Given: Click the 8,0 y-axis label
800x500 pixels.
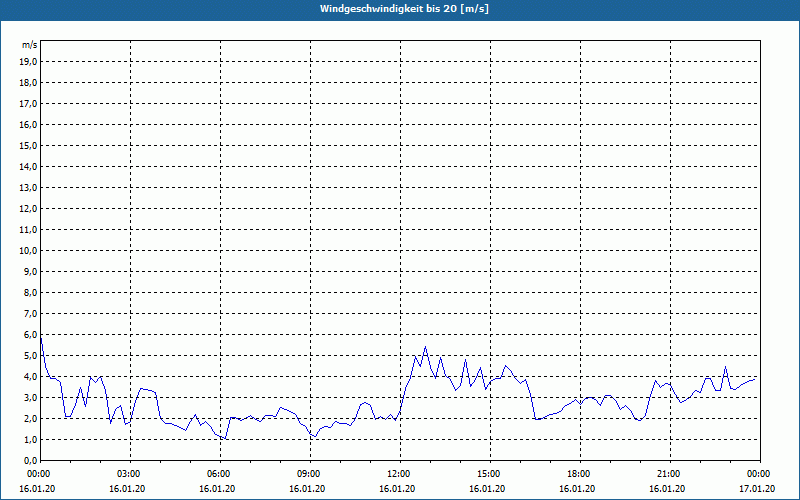Looking at the screenshot, I should point(30,292).
